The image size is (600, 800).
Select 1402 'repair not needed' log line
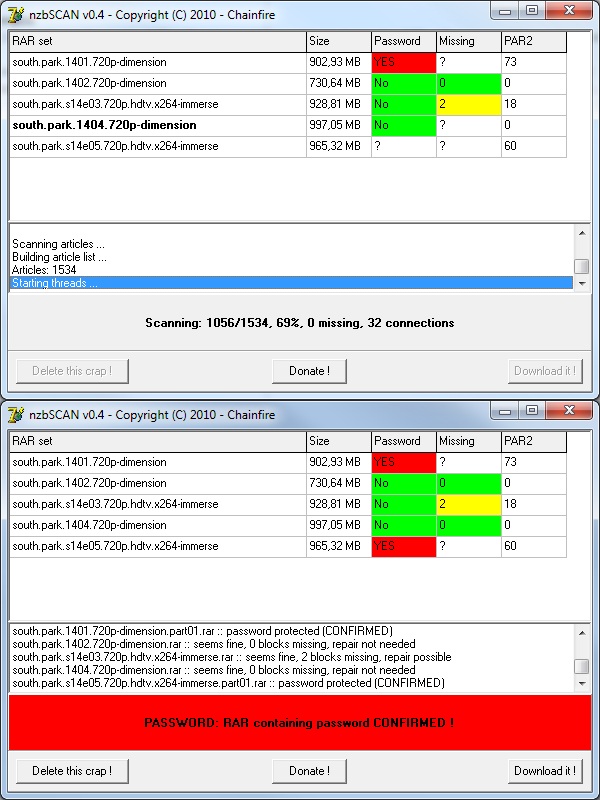click(291, 644)
